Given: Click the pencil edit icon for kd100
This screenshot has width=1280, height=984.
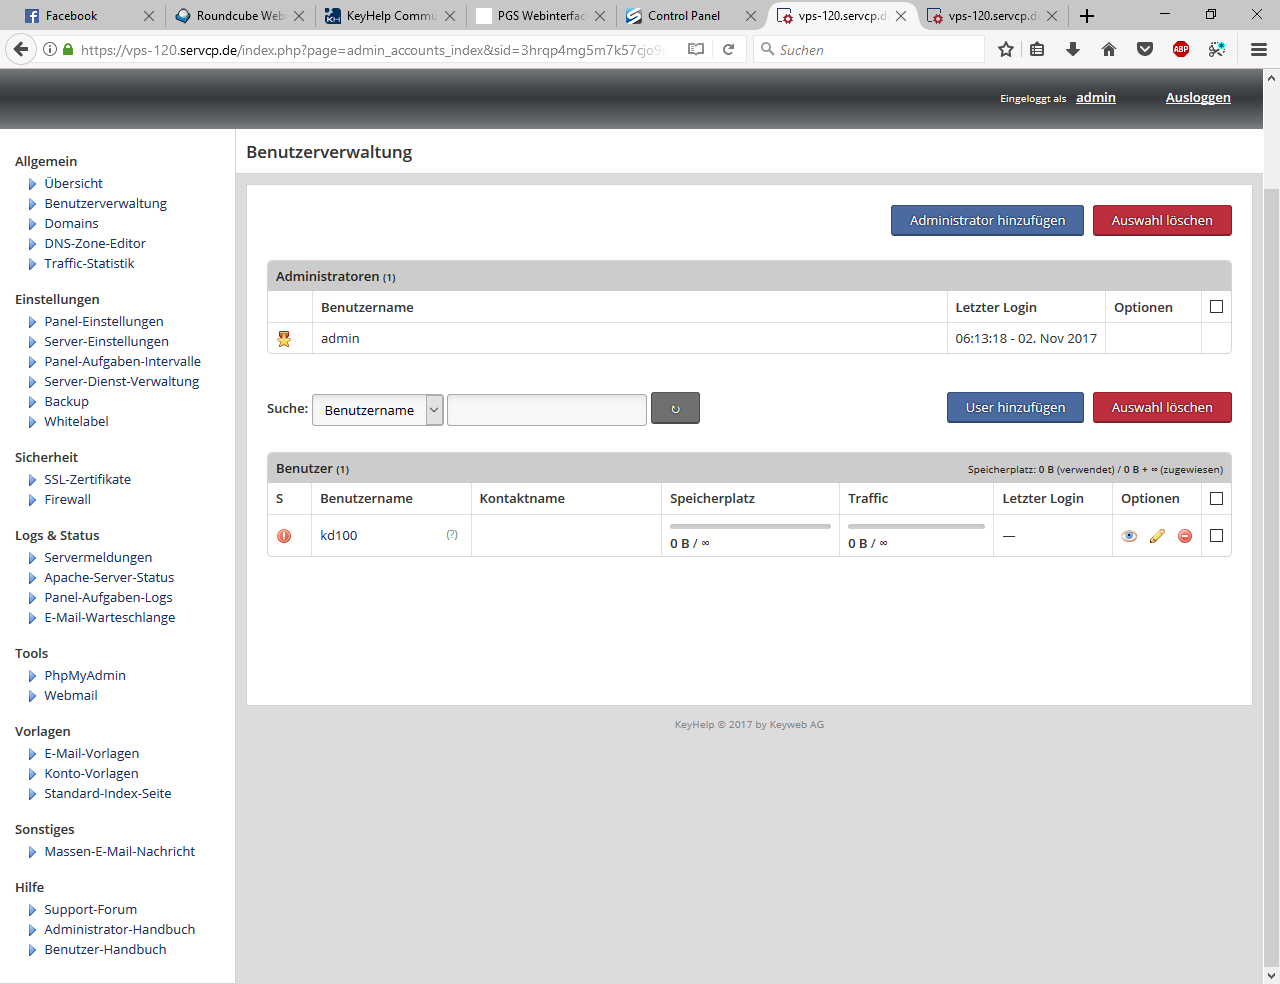Looking at the screenshot, I should [x=1157, y=536].
